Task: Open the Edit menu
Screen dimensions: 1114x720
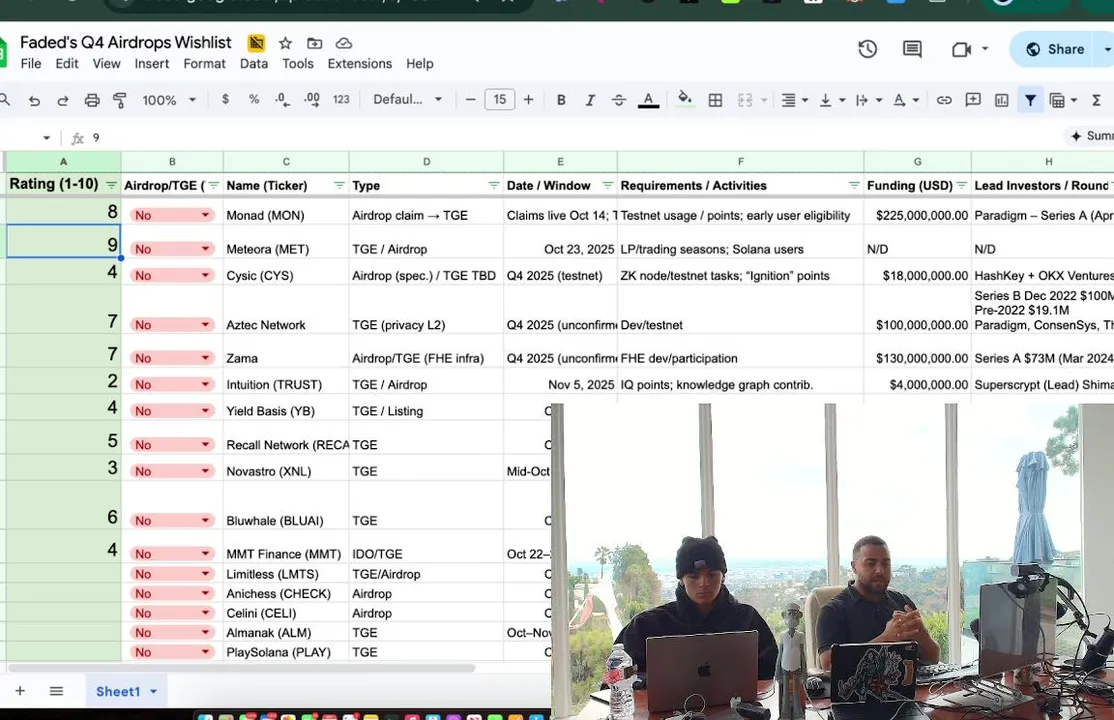Action: pos(67,63)
